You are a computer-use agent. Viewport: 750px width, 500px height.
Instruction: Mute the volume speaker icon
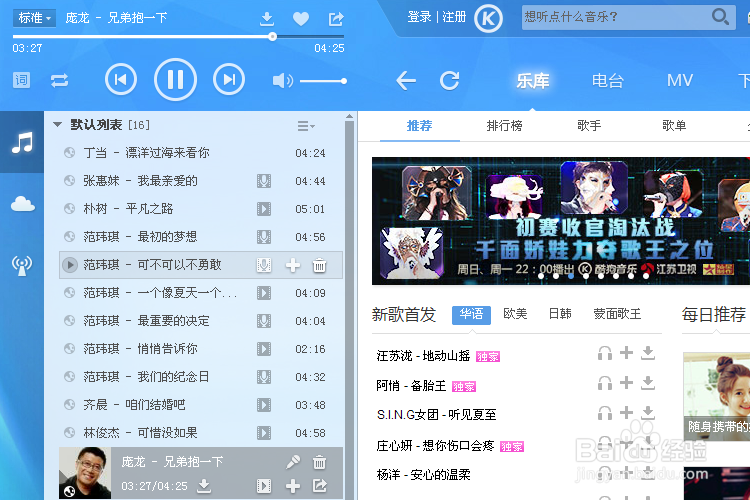pos(282,80)
